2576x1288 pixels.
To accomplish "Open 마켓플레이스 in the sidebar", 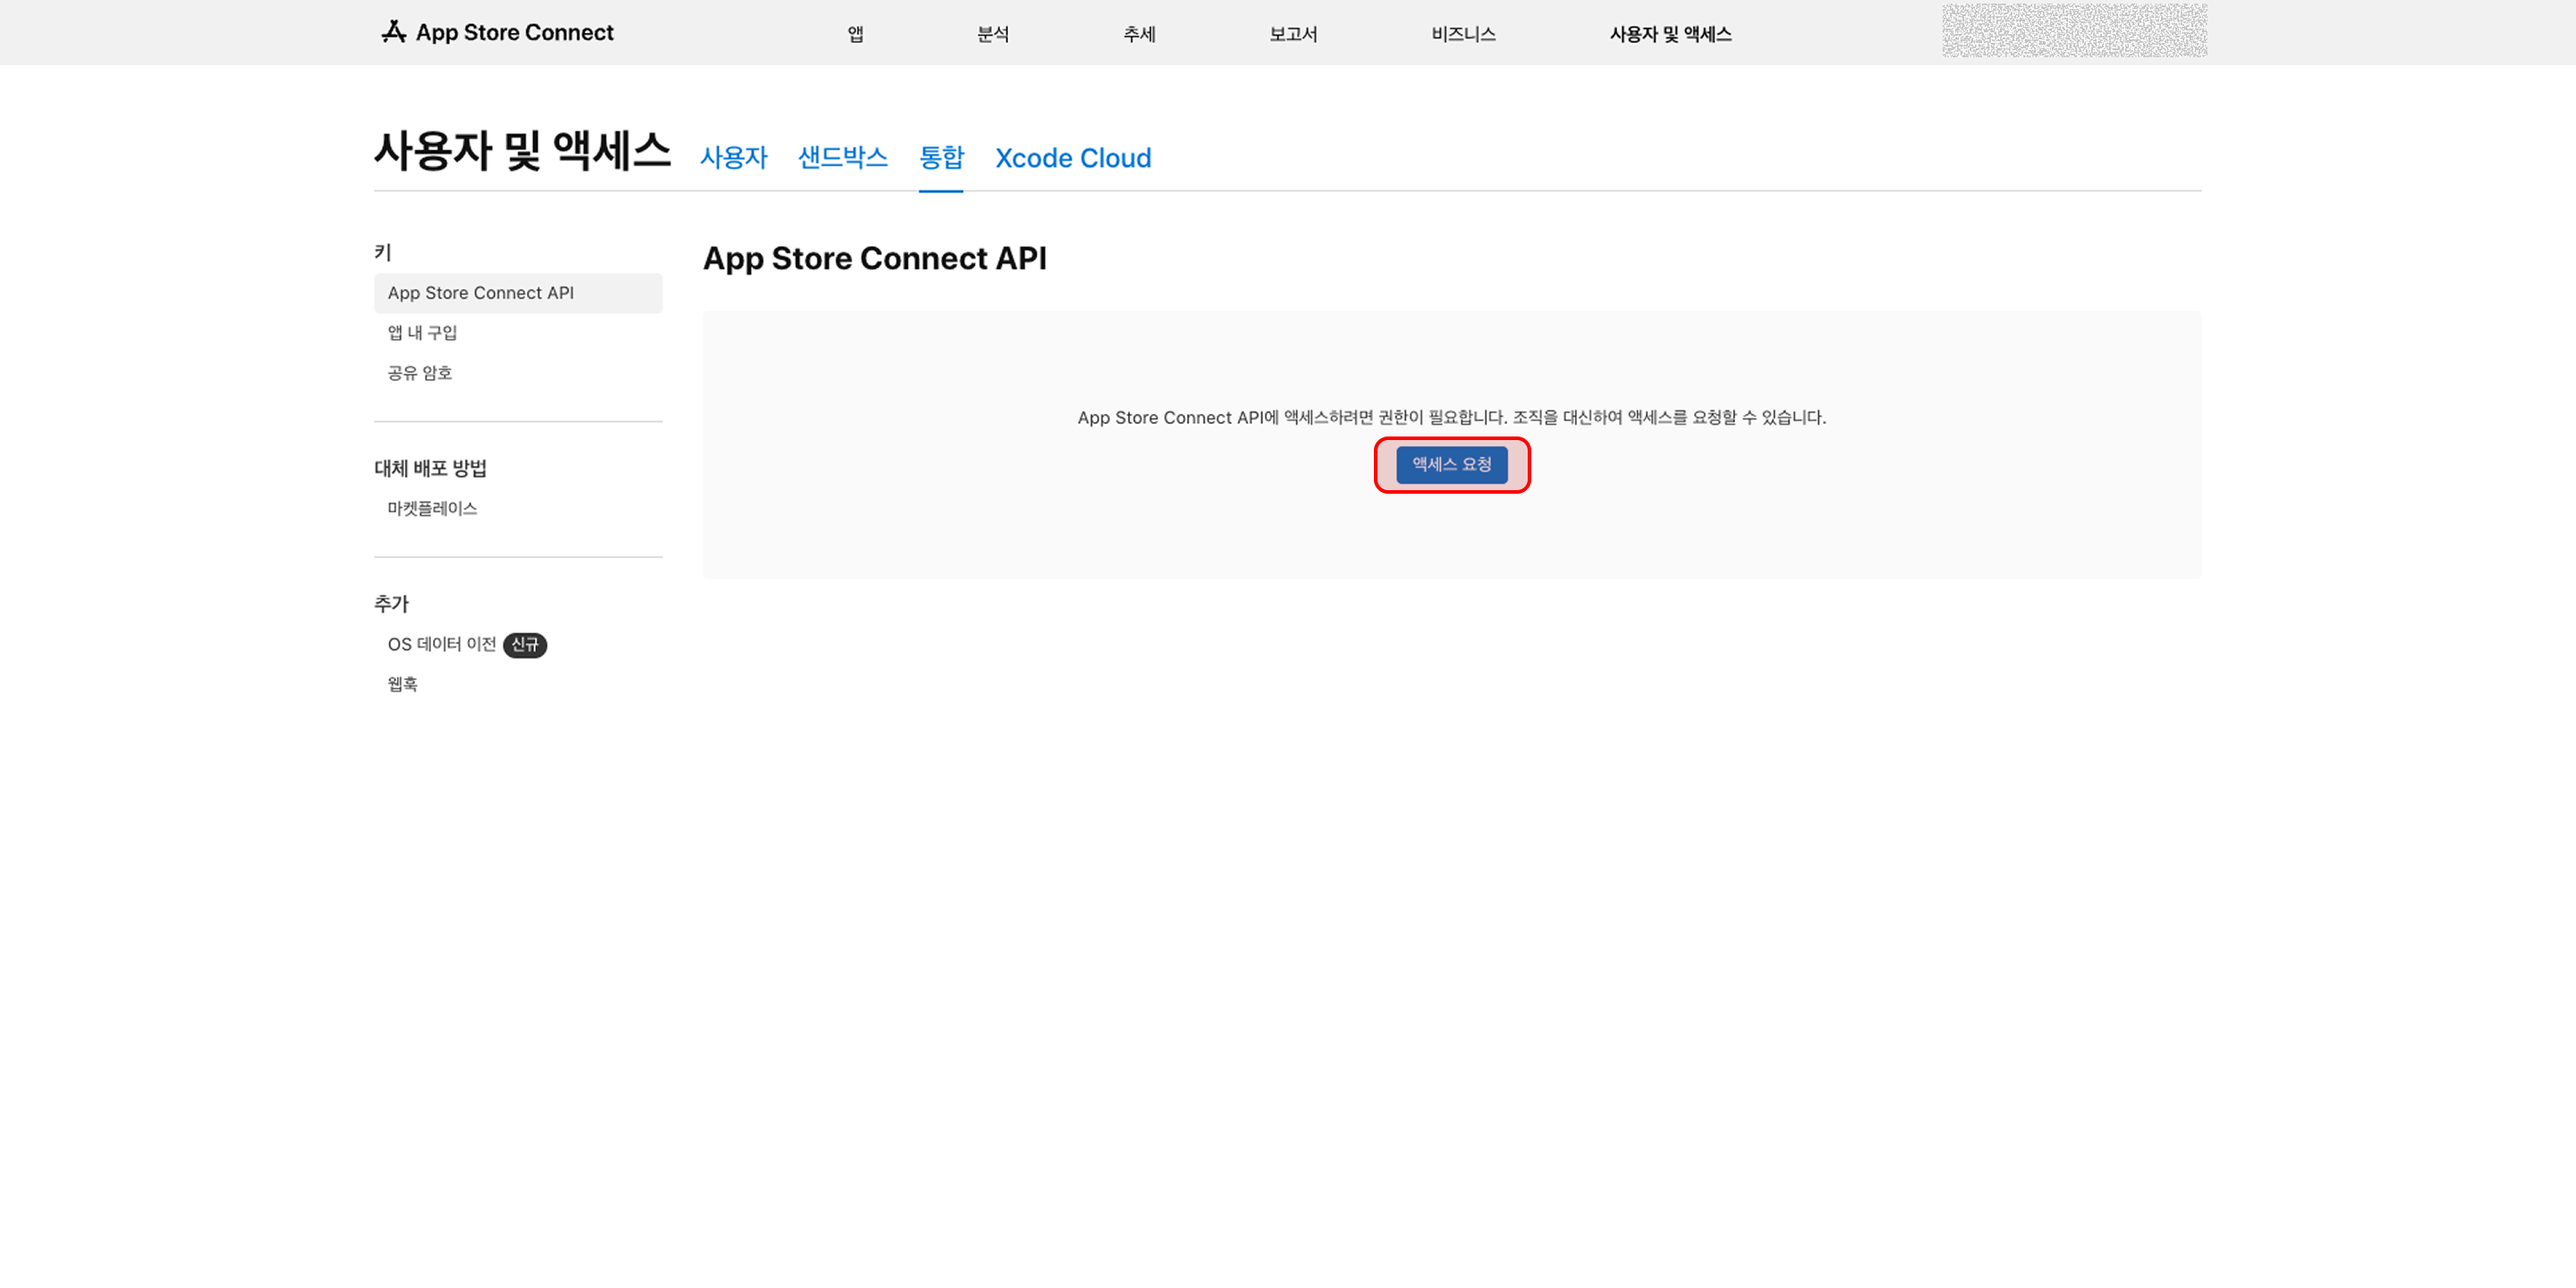I will pos(432,509).
